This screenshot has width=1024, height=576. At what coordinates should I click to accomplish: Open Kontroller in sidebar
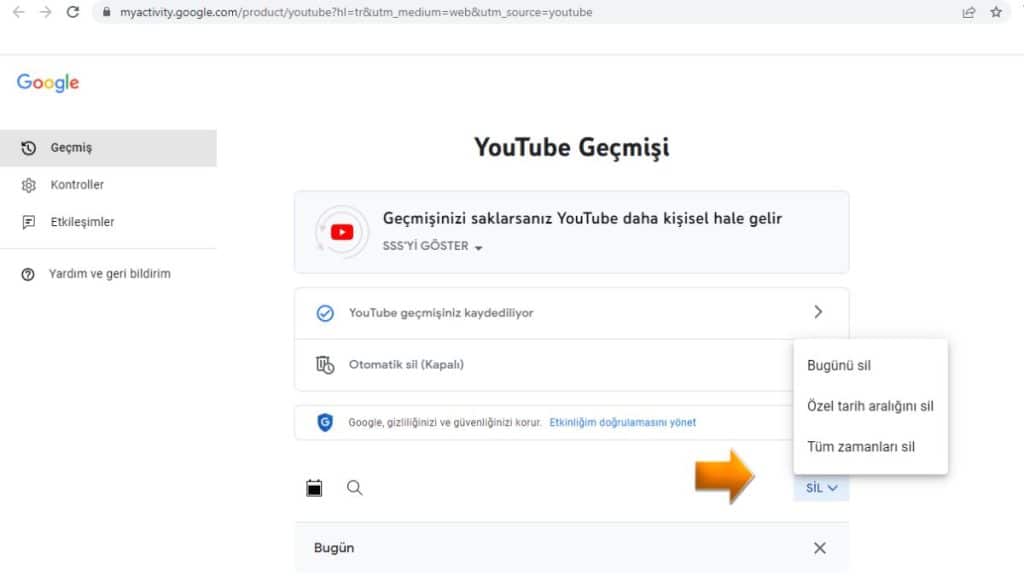[x=108, y=185]
